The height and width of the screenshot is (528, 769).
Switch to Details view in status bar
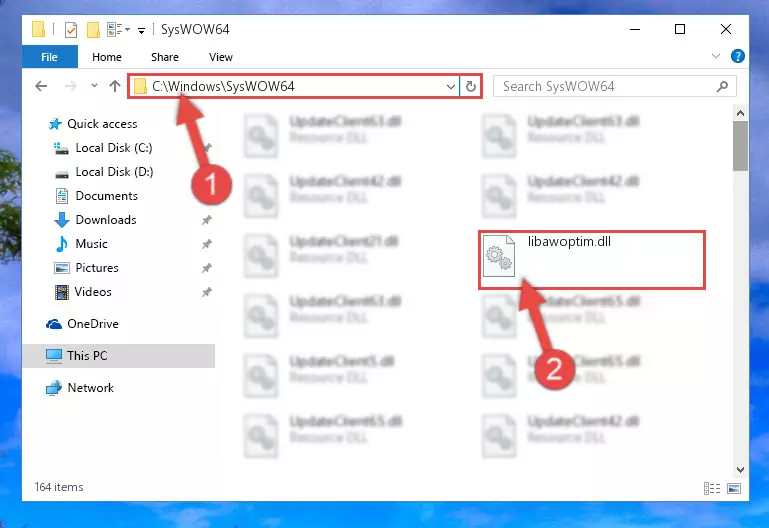pyautogui.click(x=712, y=488)
